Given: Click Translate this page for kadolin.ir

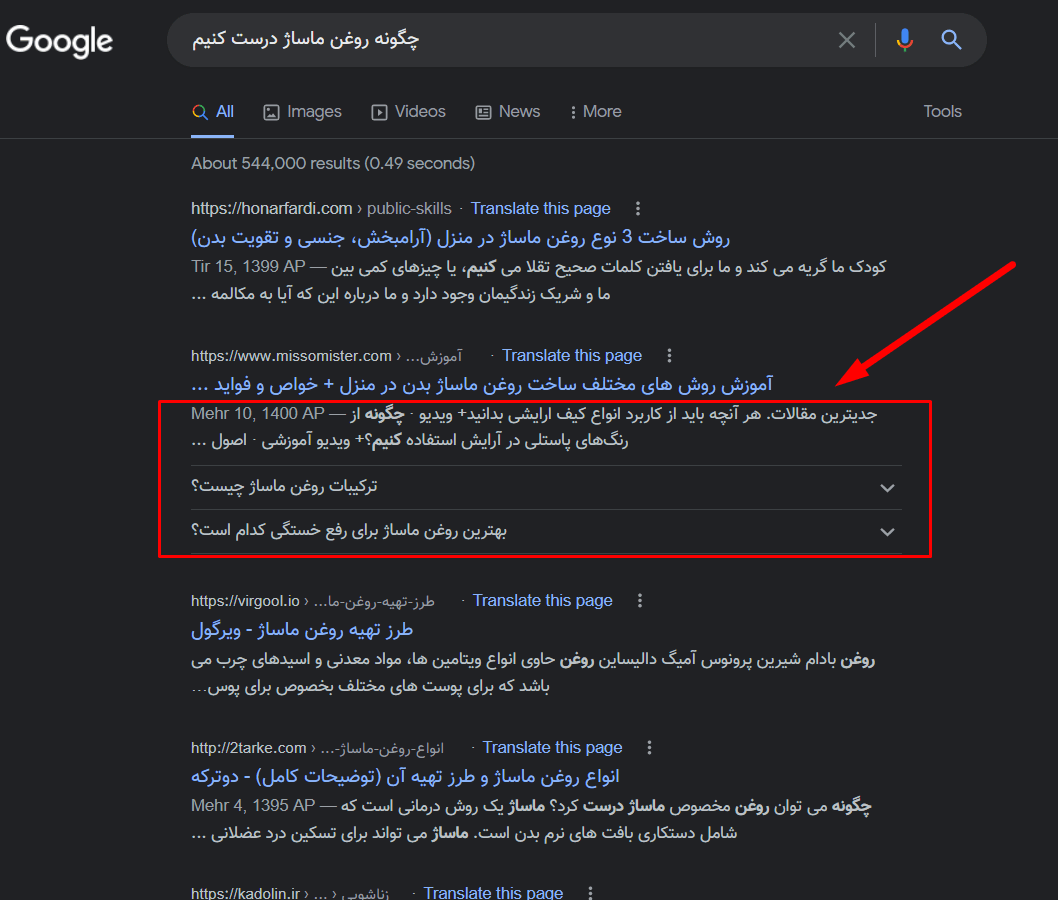Looking at the screenshot, I should tap(493, 892).
